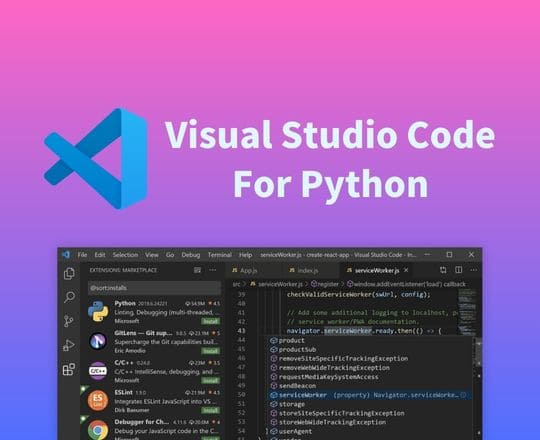Open the Selection menu

[125, 255]
